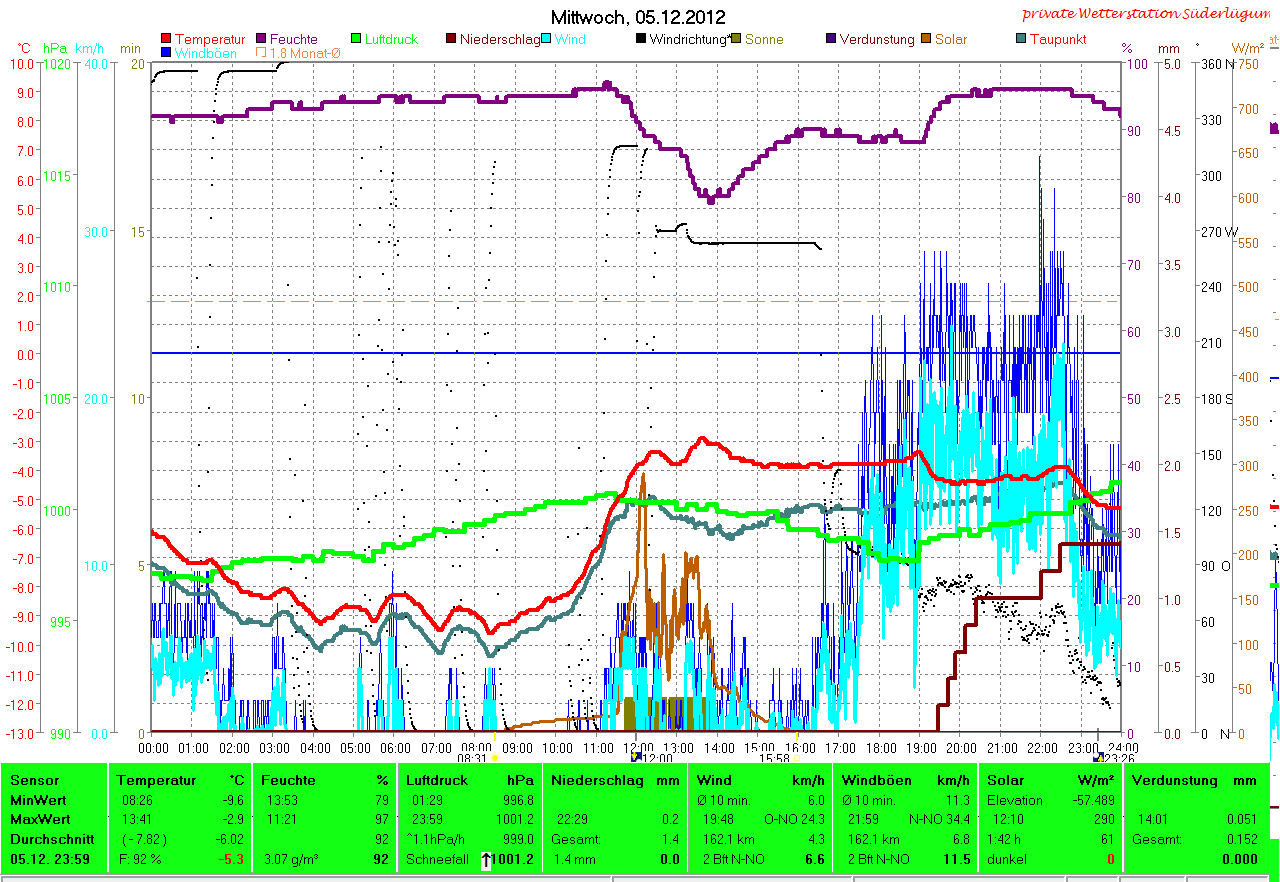
Task: Click the orange Solar legend swatch
Action: pyautogui.click(x=926, y=39)
